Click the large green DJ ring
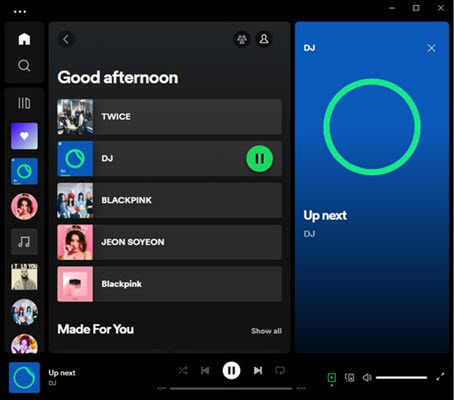This screenshot has height=400, width=454. tap(372, 127)
